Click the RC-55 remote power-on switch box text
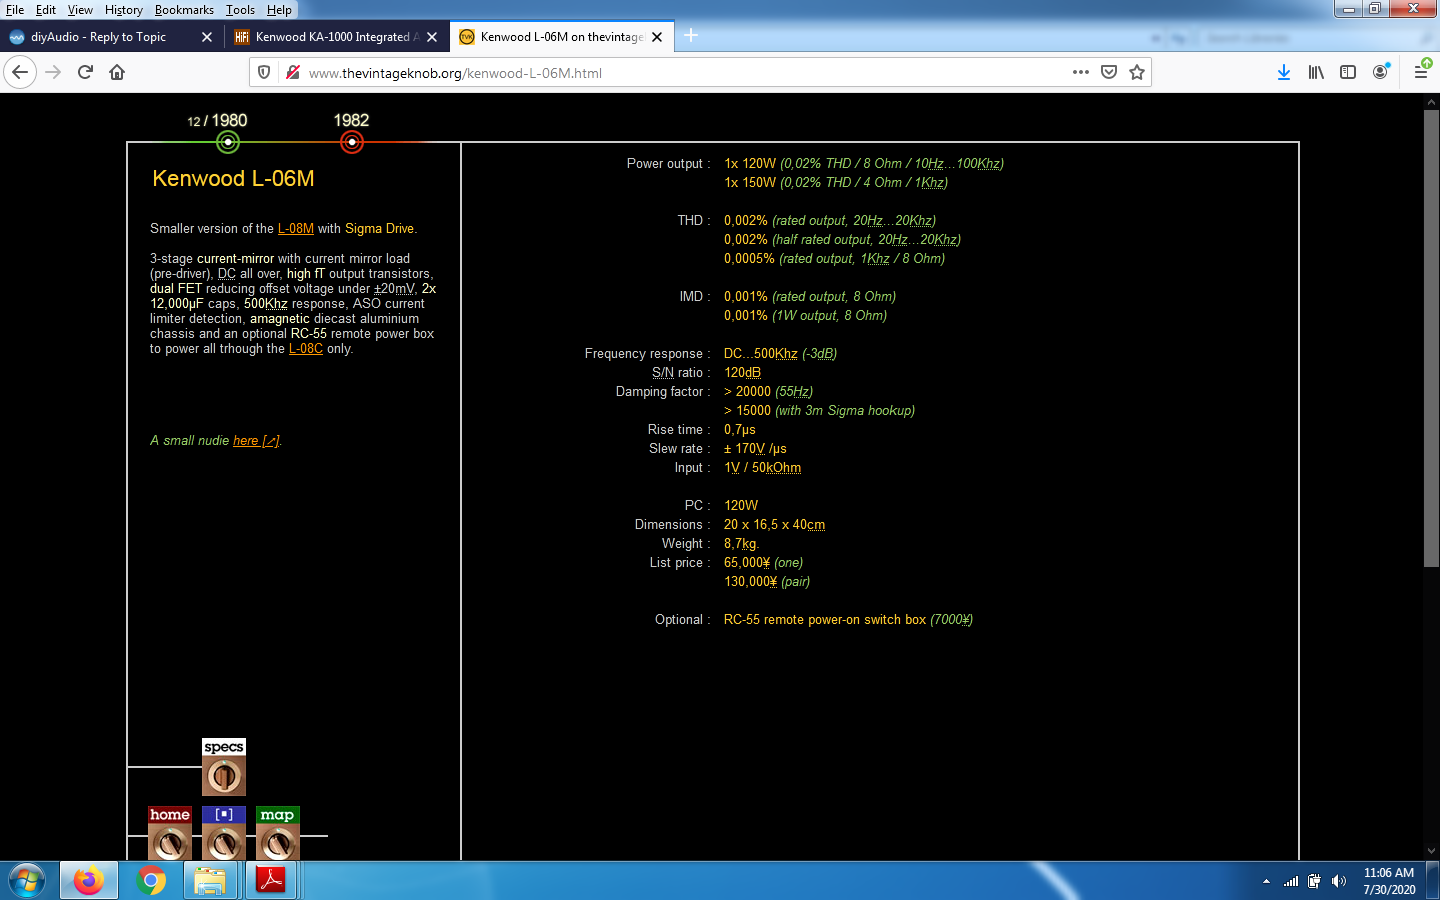This screenshot has width=1440, height=900. pos(825,620)
